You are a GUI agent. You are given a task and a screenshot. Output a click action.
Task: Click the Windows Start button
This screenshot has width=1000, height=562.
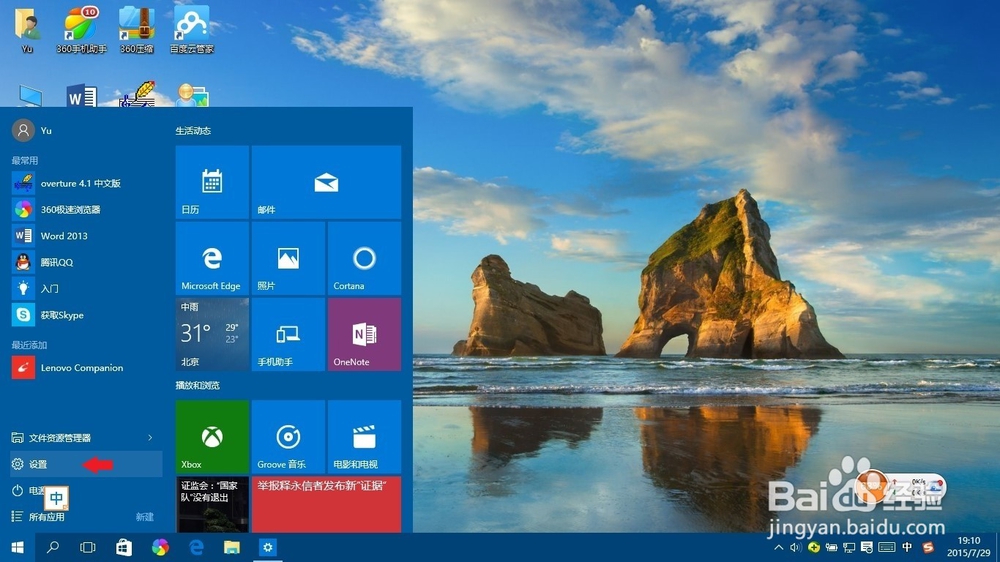[x=17, y=547]
